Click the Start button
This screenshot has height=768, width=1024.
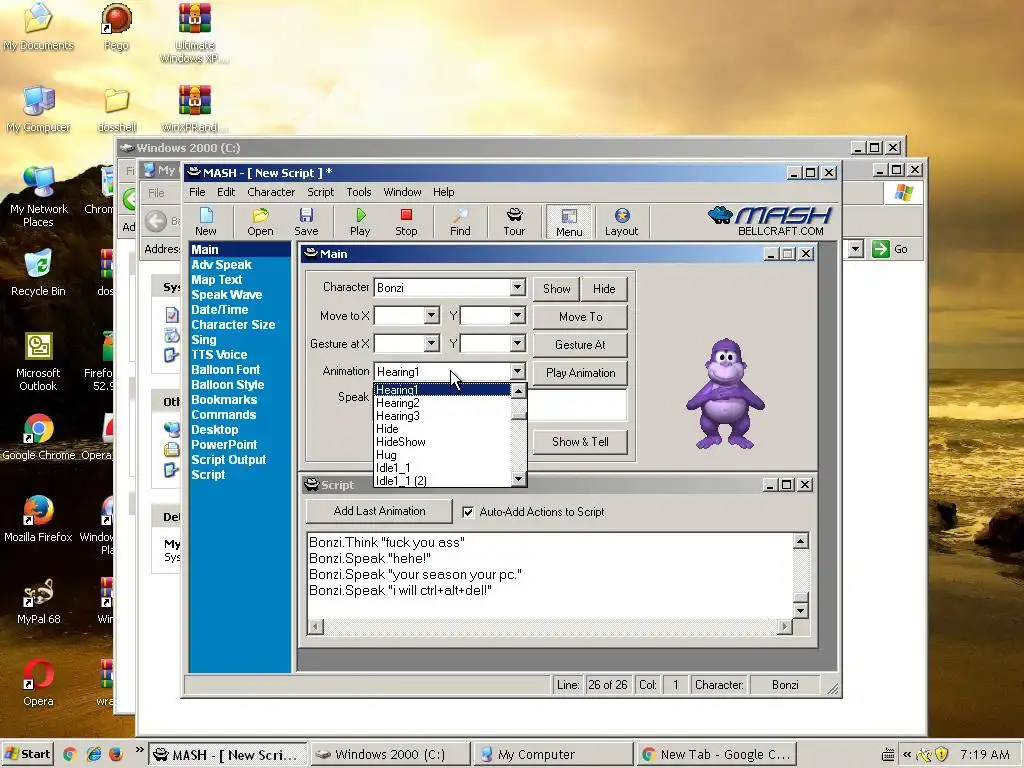[x=27, y=754]
